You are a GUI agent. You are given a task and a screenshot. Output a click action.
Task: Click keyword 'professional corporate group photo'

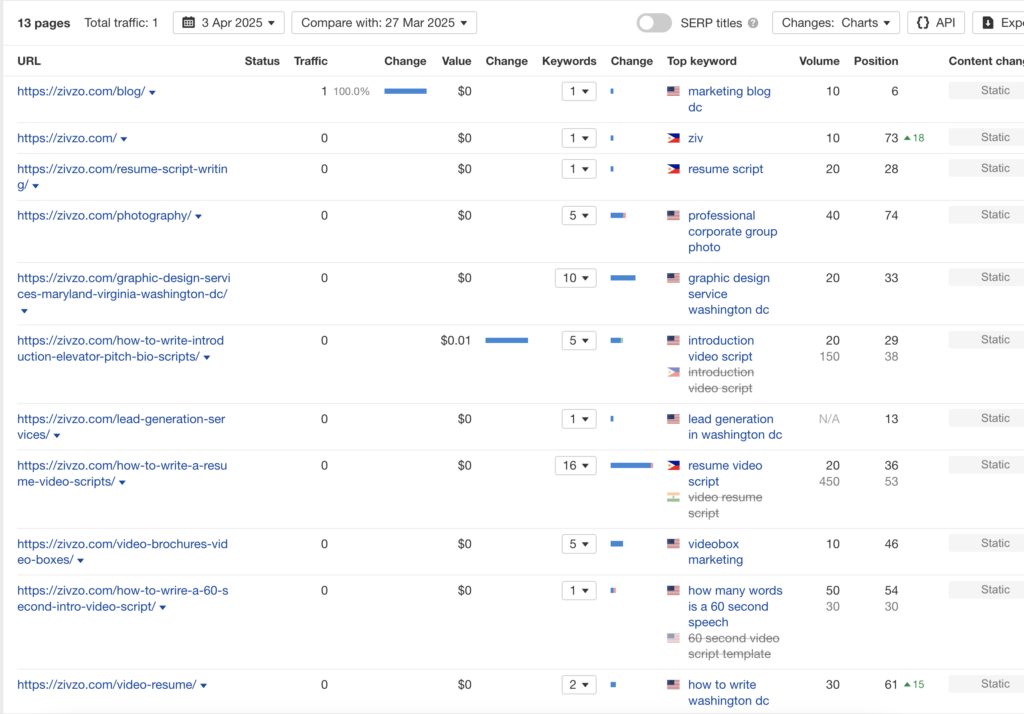[x=732, y=231]
